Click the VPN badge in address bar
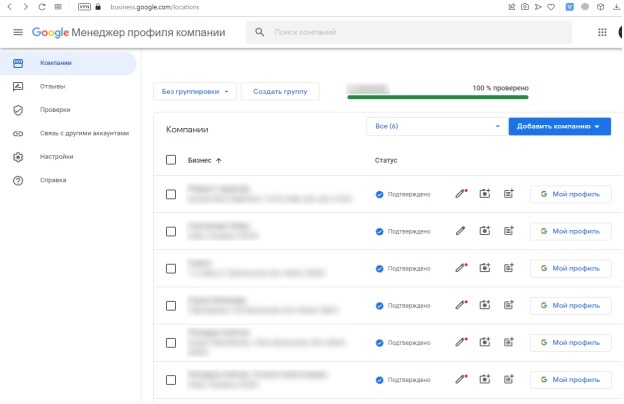 84,7
